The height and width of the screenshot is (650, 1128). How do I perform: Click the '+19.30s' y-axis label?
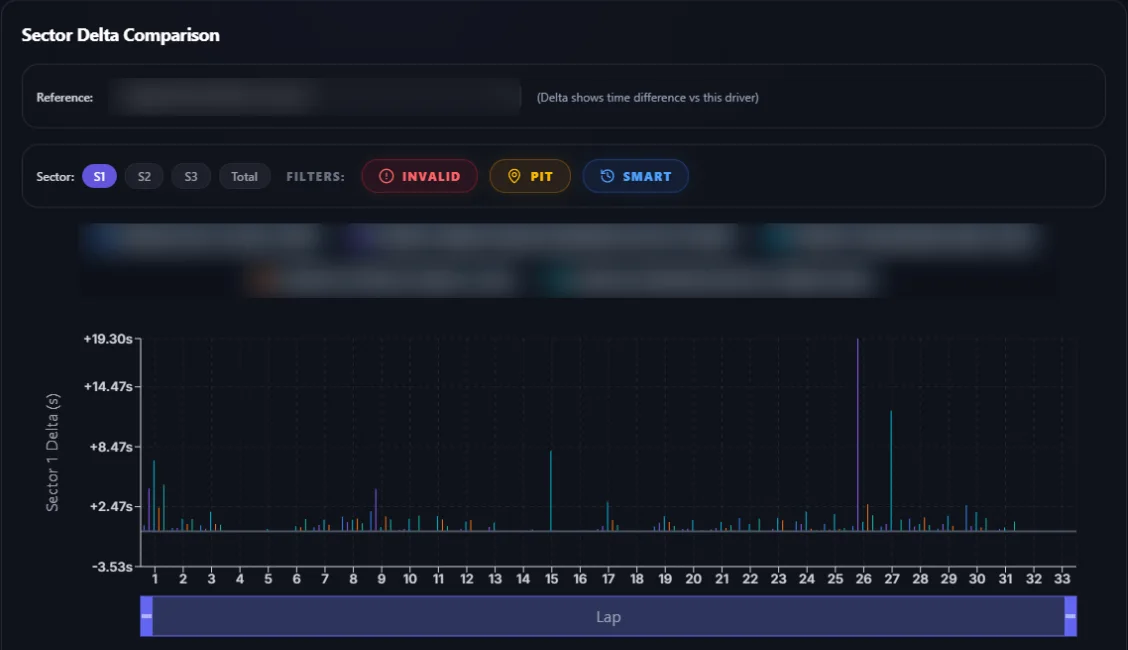108,339
